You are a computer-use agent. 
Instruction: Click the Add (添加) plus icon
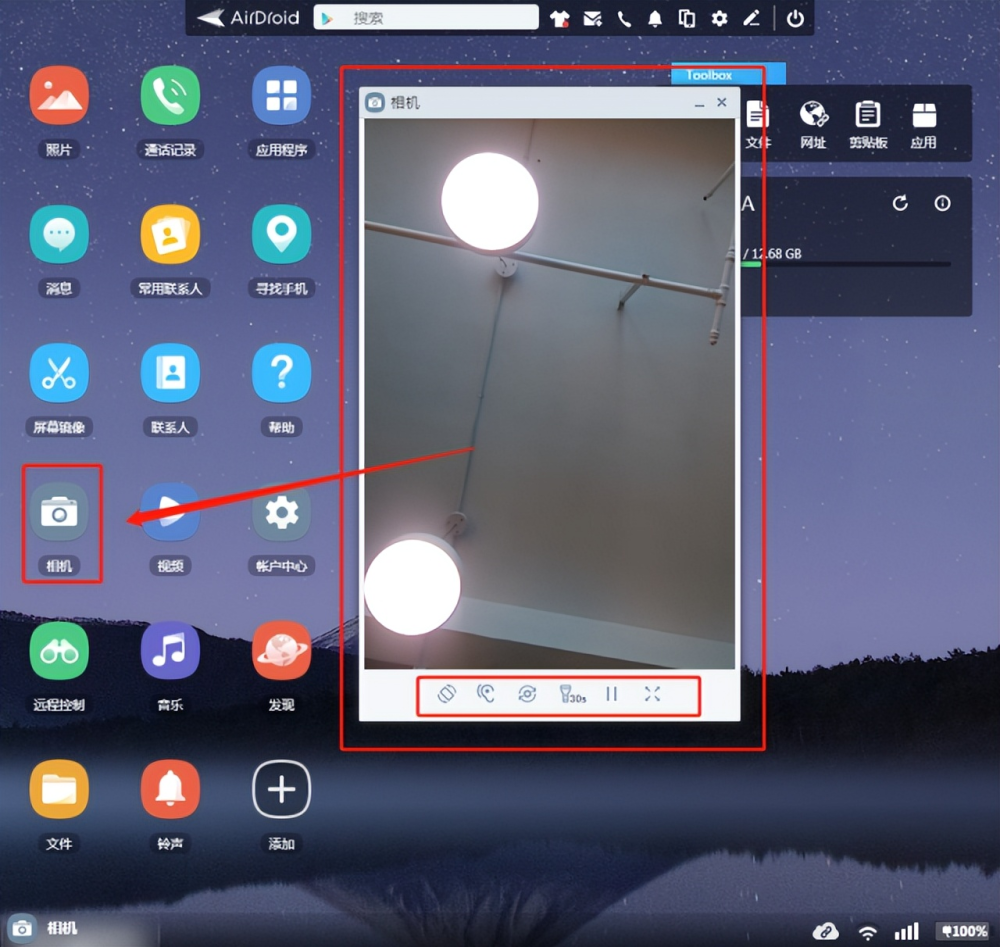click(281, 789)
